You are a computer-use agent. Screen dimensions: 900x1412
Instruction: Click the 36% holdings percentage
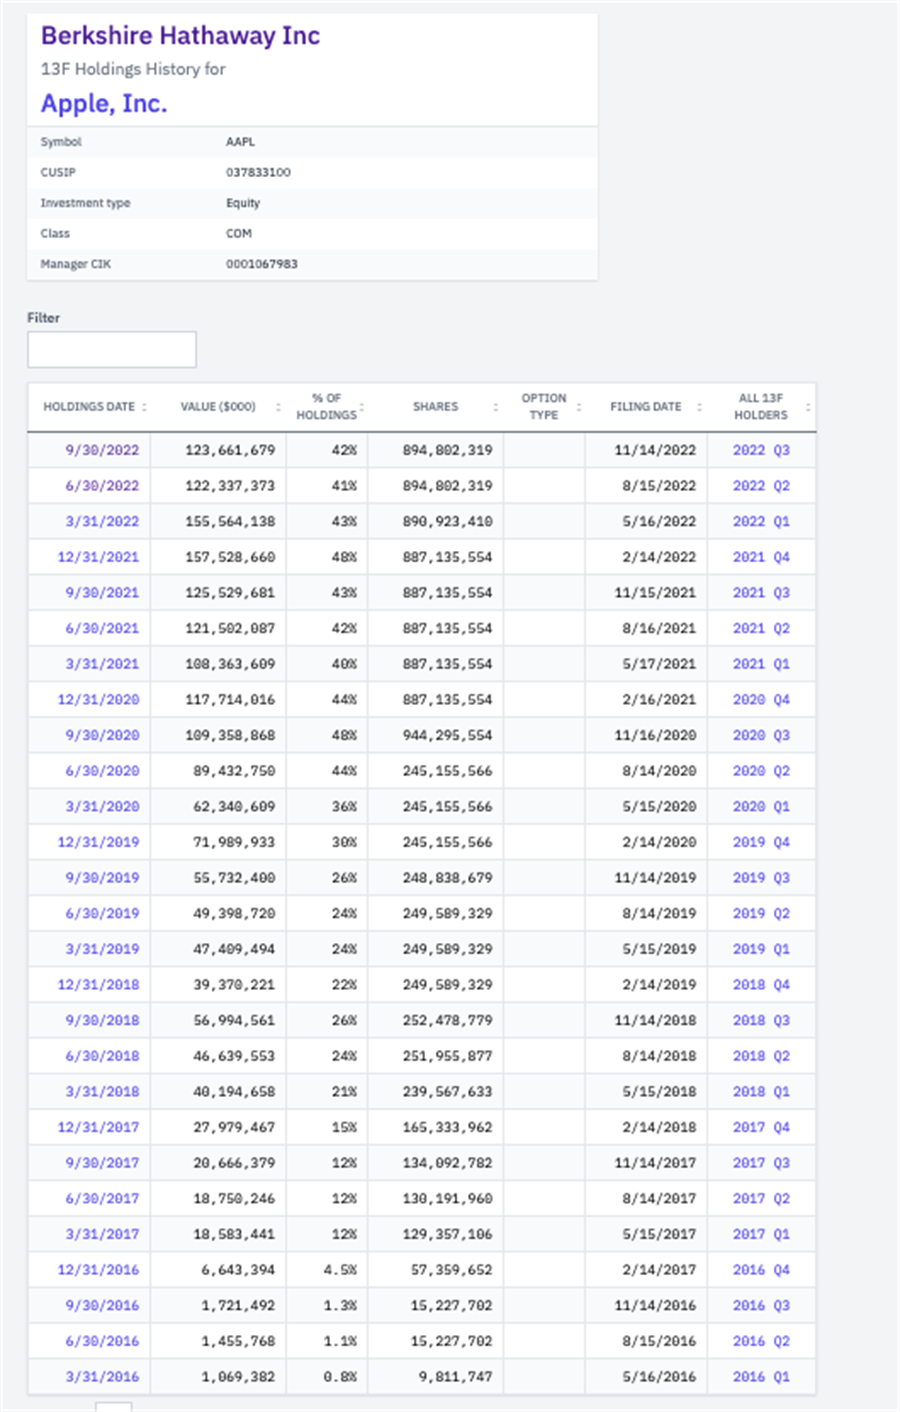pos(344,806)
